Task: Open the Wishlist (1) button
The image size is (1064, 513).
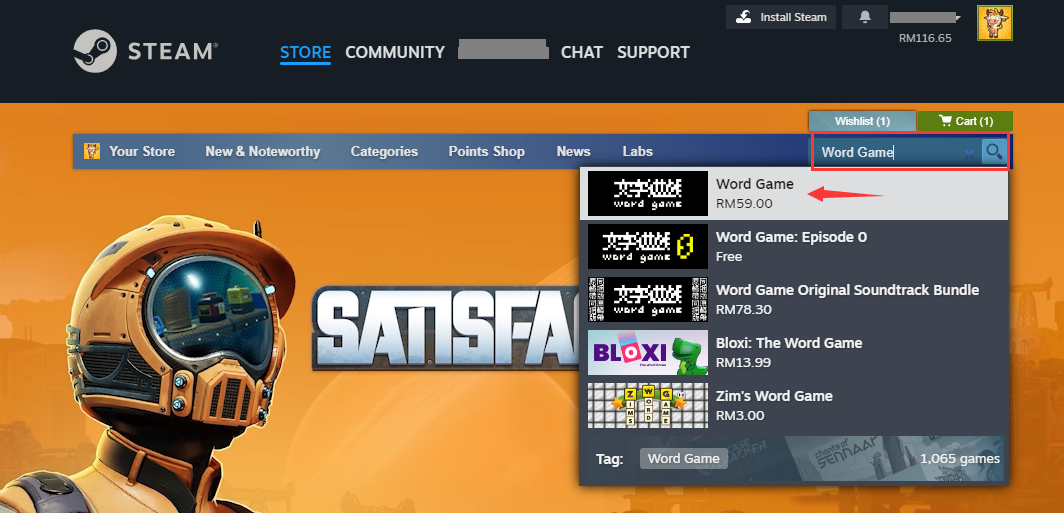Action: (862, 121)
